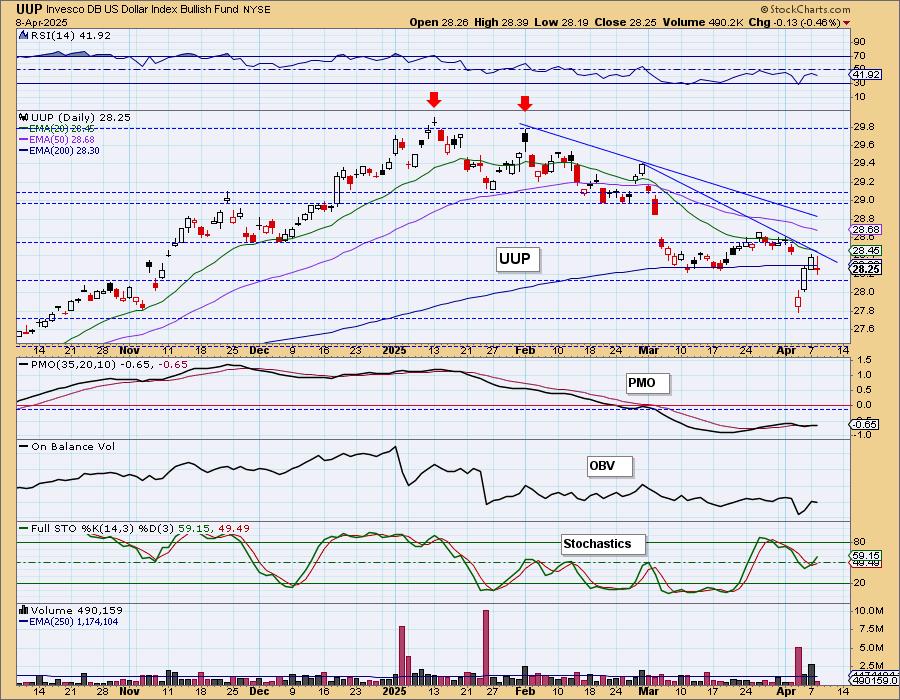900x700 pixels.
Task: Click the dark blue EMA(200) legend line swatch
Action: (24, 150)
